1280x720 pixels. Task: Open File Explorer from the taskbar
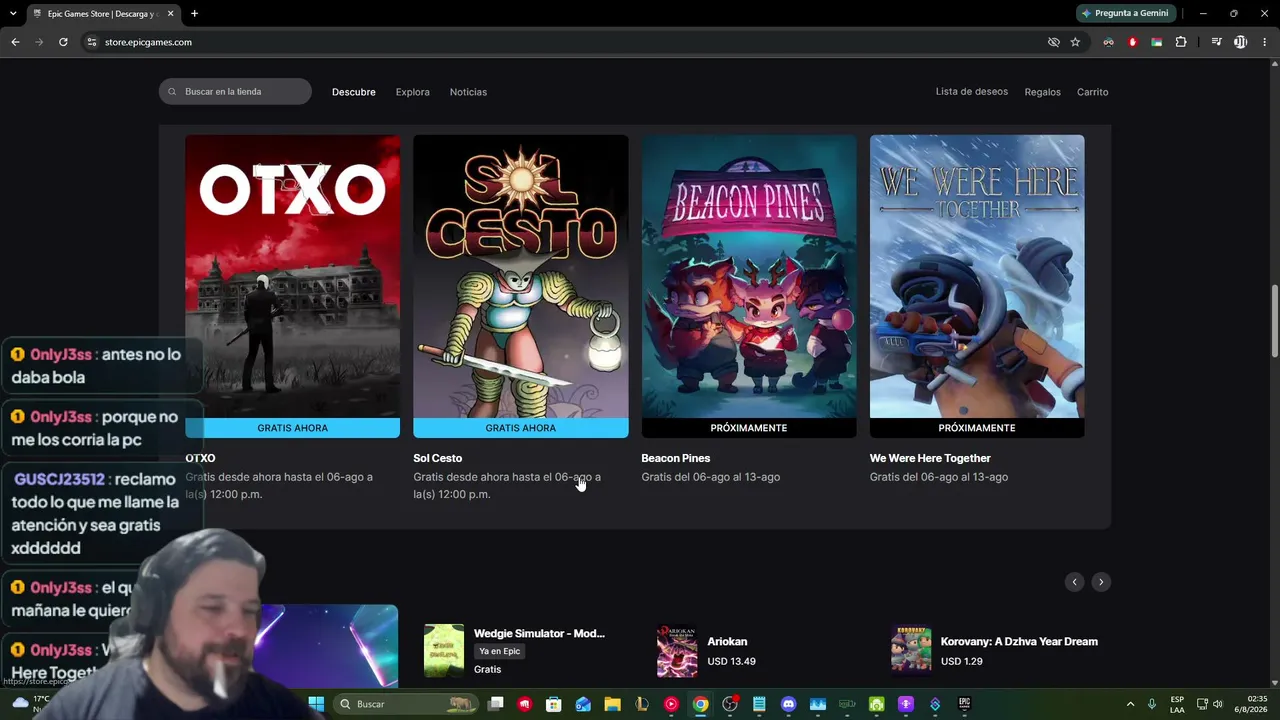click(612, 704)
